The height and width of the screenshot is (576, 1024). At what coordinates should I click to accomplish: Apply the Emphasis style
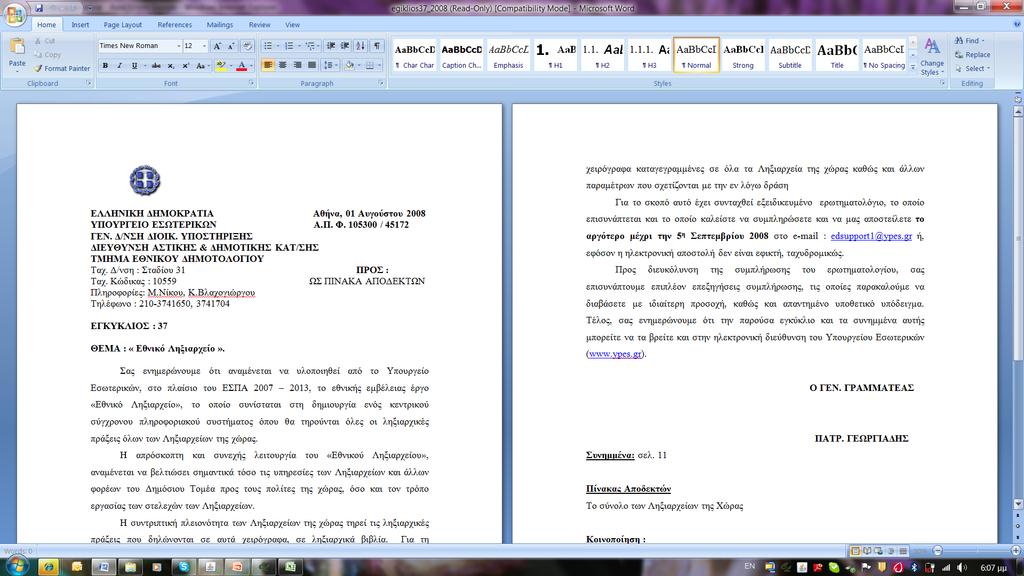coord(508,56)
